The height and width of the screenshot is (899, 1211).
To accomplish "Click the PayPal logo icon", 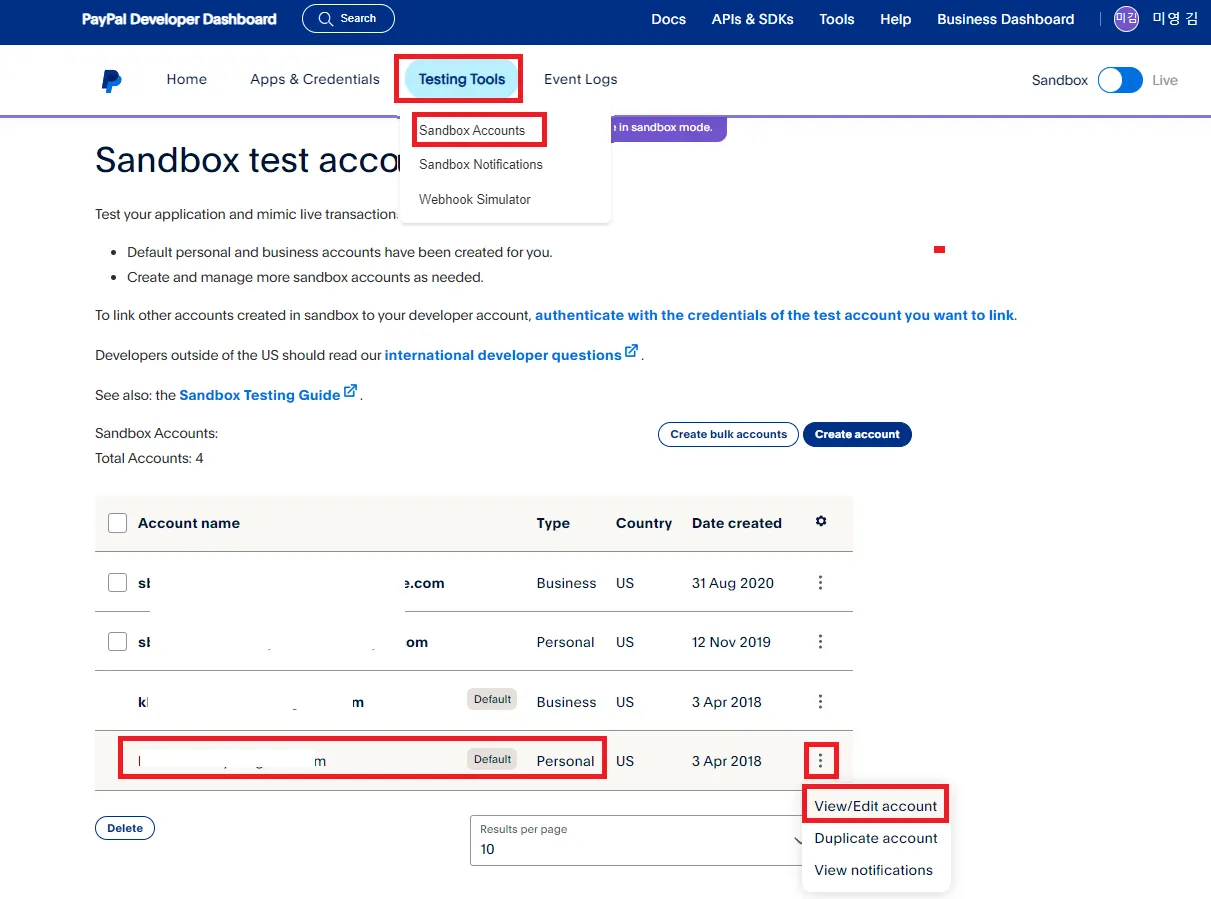I will pyautogui.click(x=112, y=81).
